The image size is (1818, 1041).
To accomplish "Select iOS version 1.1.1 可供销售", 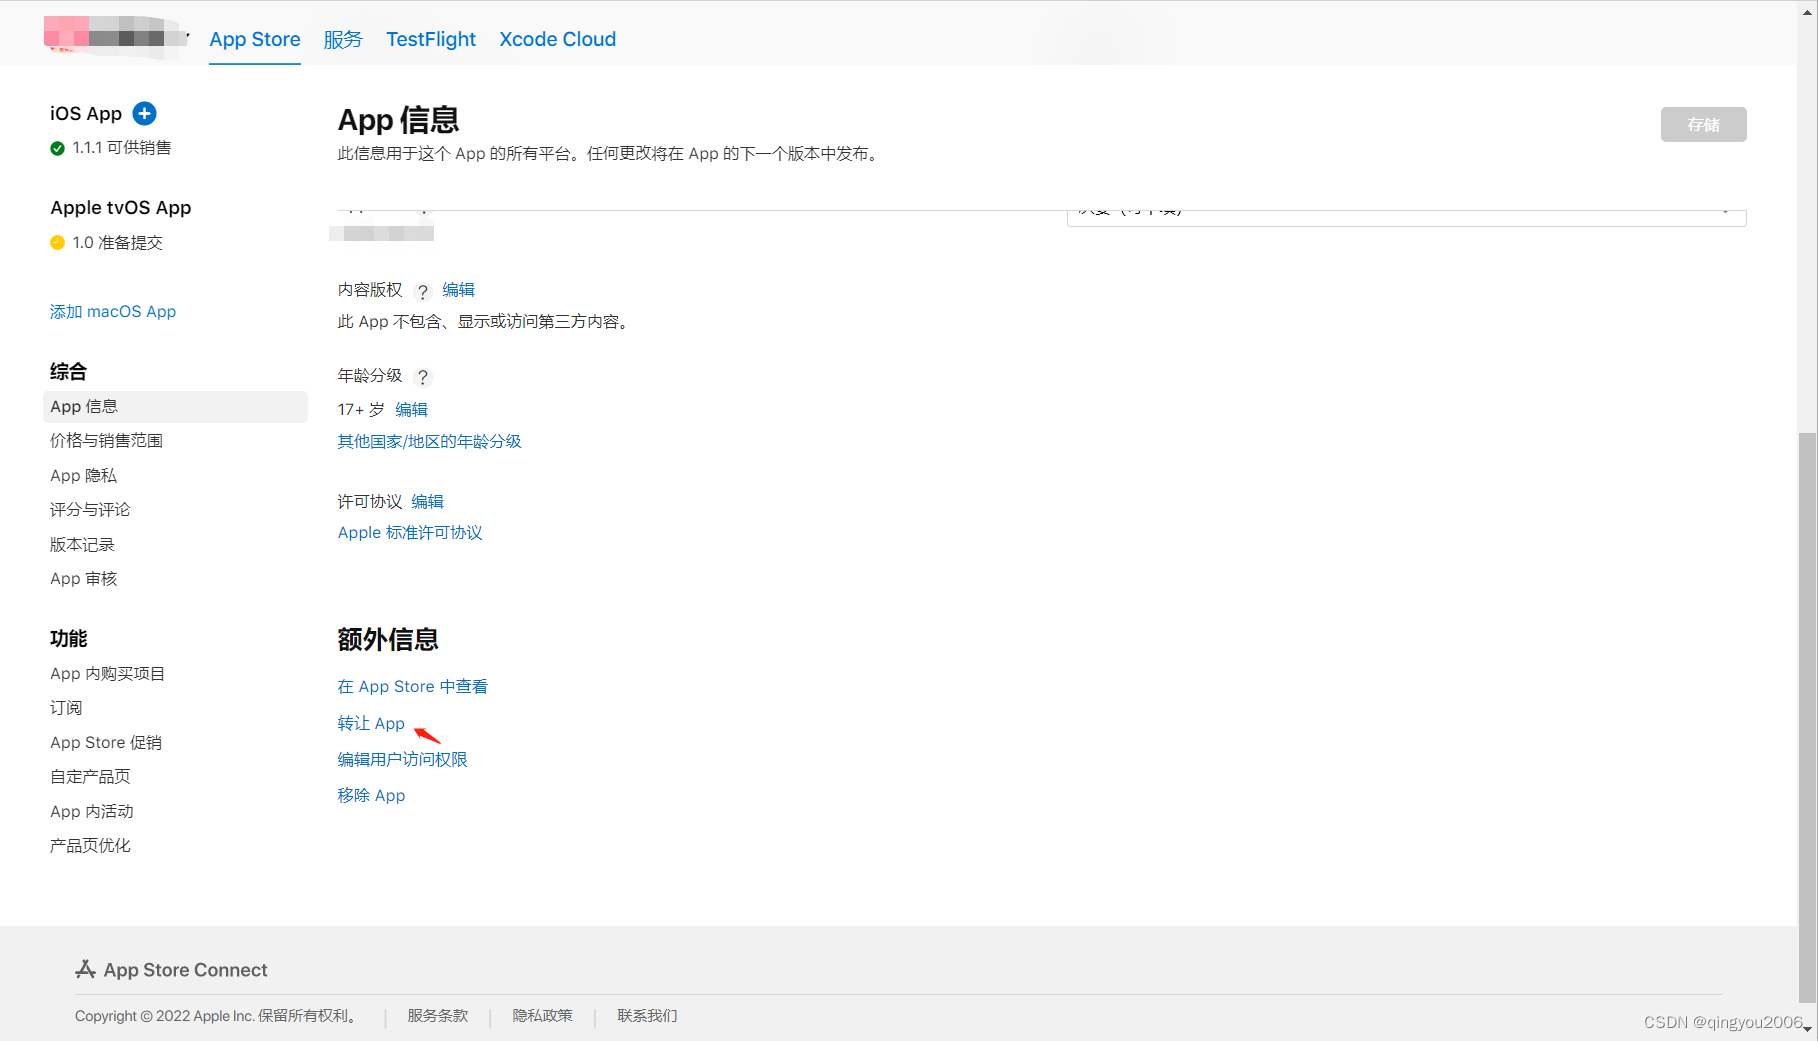I will pos(121,148).
